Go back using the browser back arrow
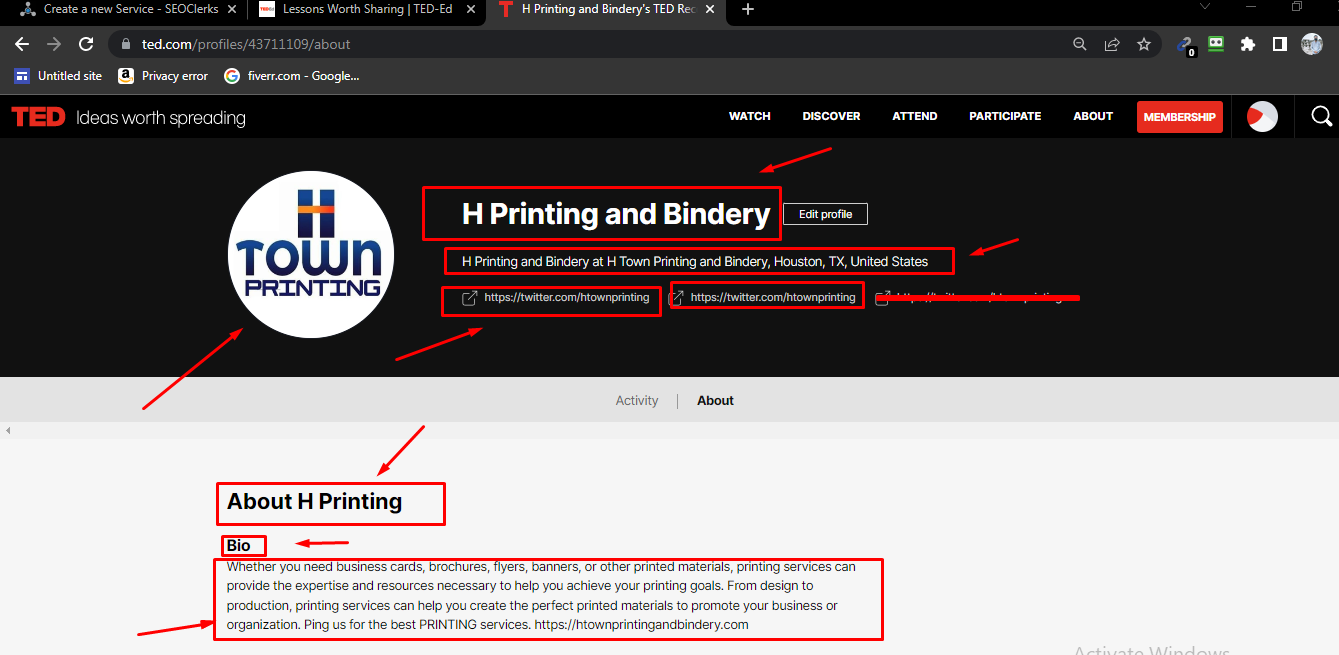Screen dimensions: 1339x655 [x=22, y=44]
